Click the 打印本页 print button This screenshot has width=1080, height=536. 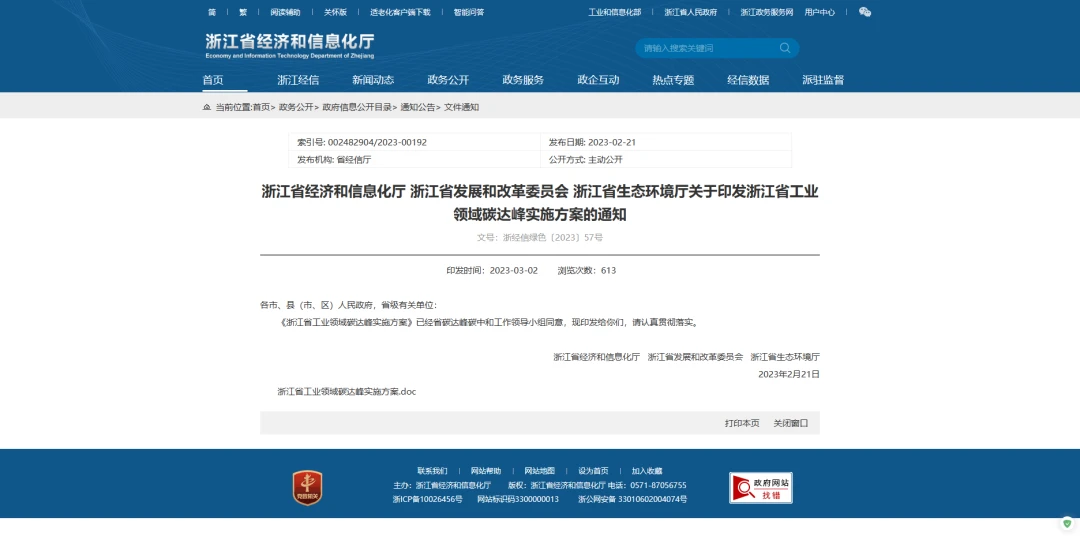(x=742, y=423)
